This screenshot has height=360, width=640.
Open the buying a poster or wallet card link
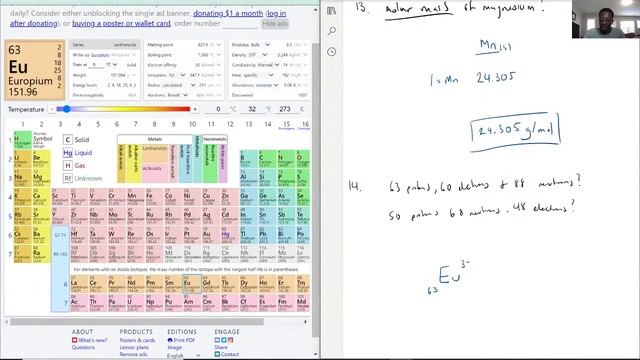click(121, 23)
